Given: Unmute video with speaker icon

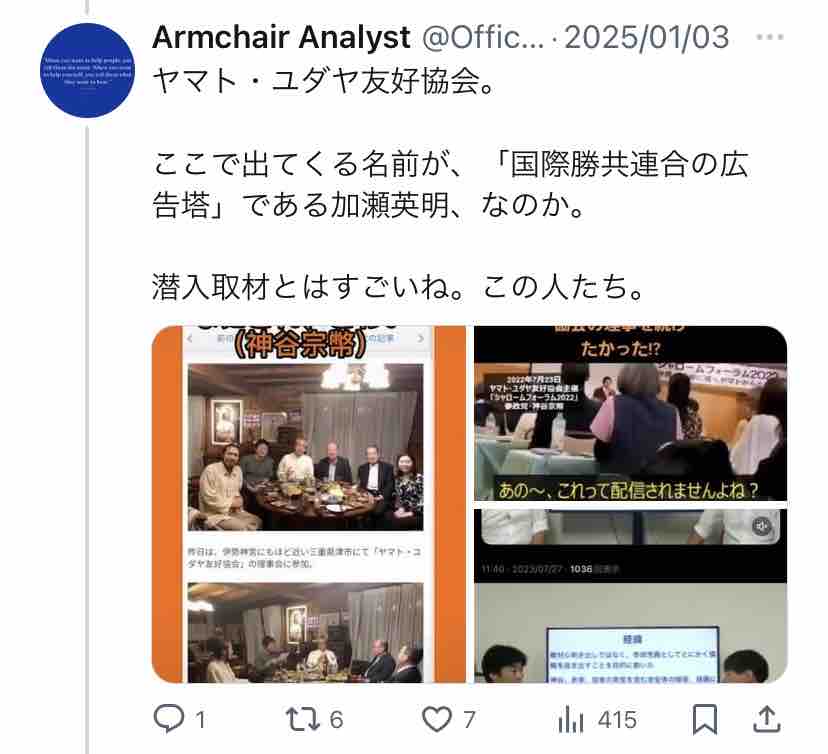Looking at the screenshot, I should (x=761, y=526).
